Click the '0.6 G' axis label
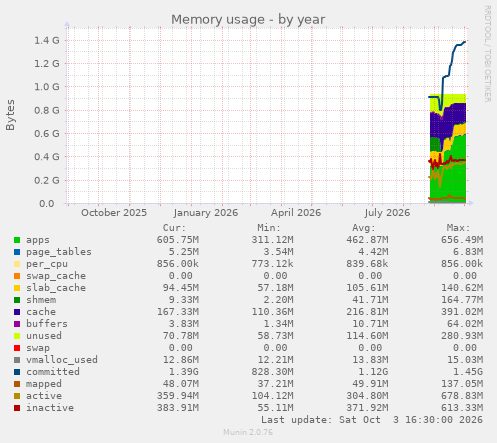The height and width of the screenshot is (443, 497). point(47,133)
